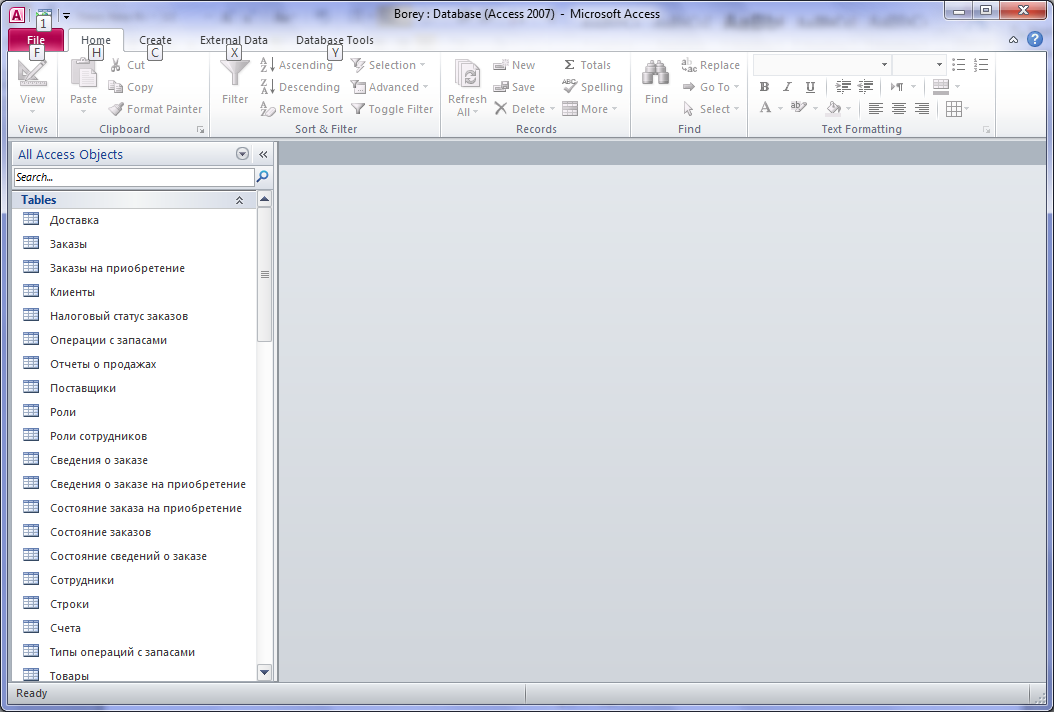The height and width of the screenshot is (712, 1054).
Task: Click the text highlight color pen
Action: click(x=798, y=108)
